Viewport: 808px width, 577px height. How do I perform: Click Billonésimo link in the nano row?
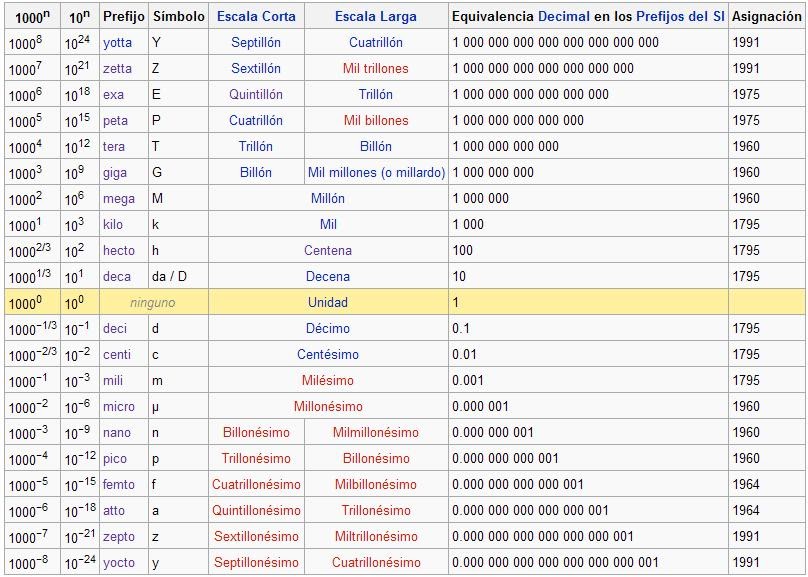(256, 432)
